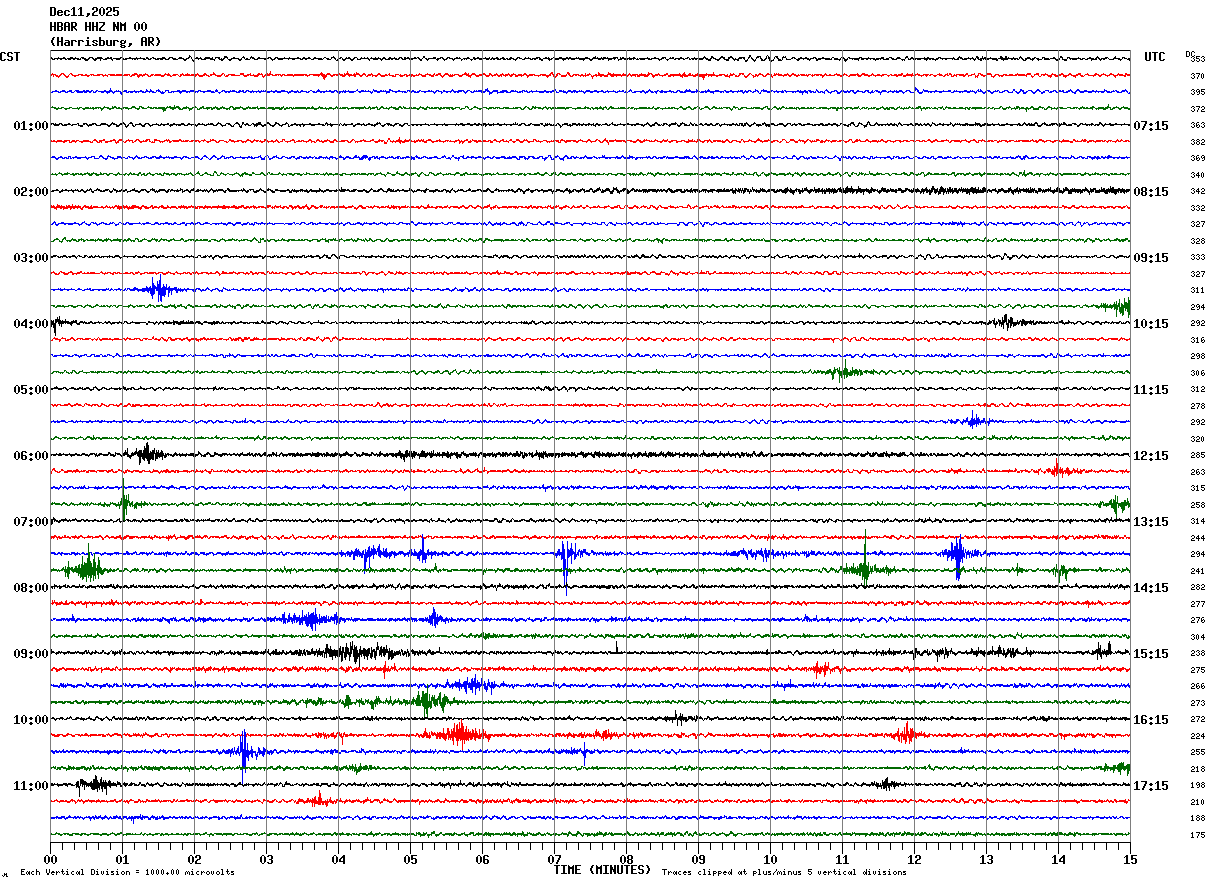The width and height of the screenshot is (1210, 886).
Task: Select the 02:00 CST time label
Action: tap(31, 192)
